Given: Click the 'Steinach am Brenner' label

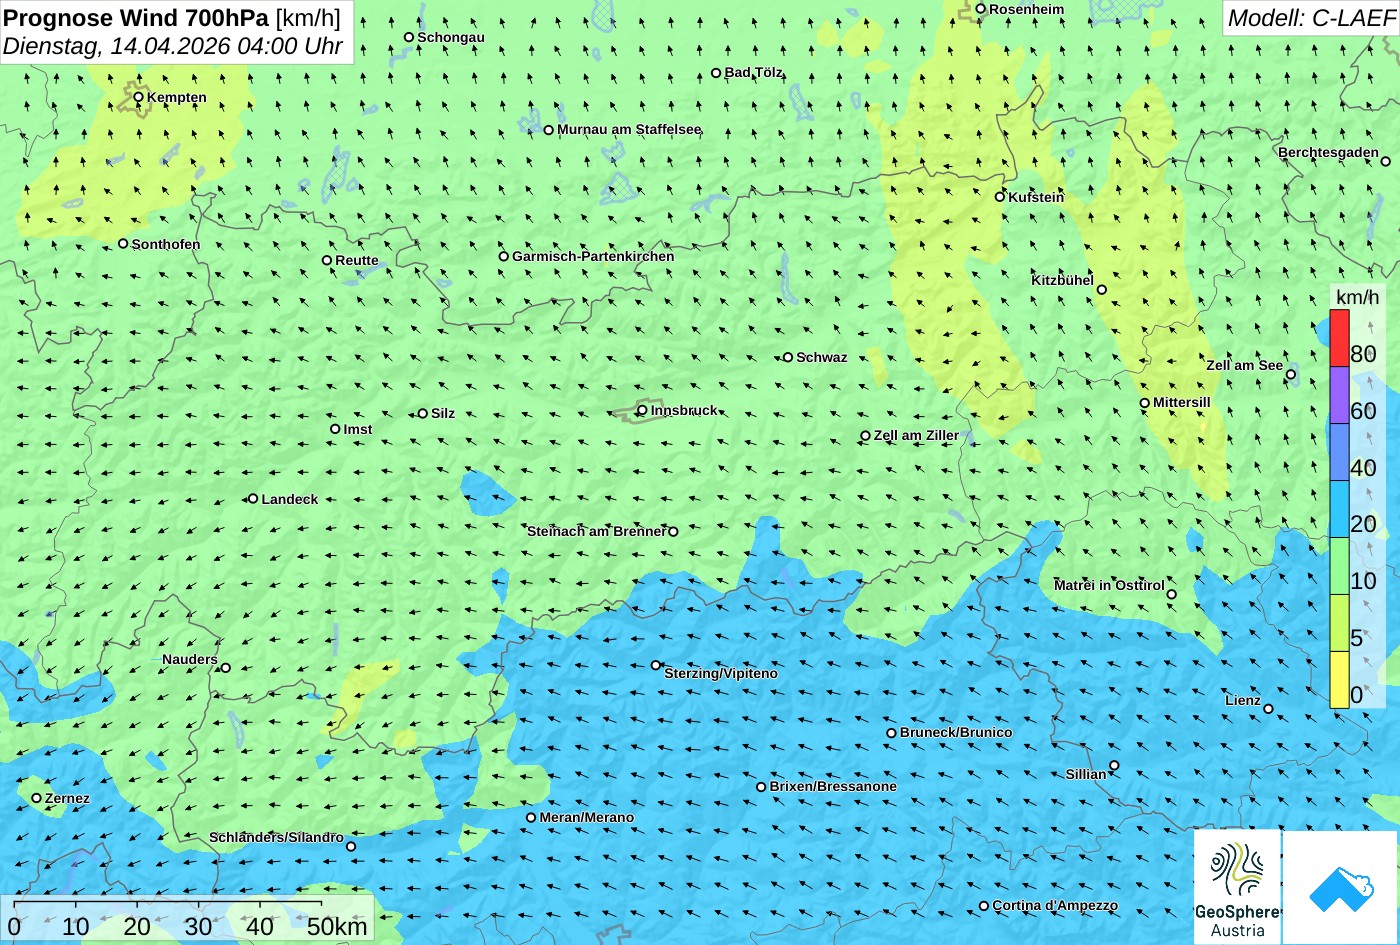Looking at the screenshot, I should pyautogui.click(x=596, y=531).
